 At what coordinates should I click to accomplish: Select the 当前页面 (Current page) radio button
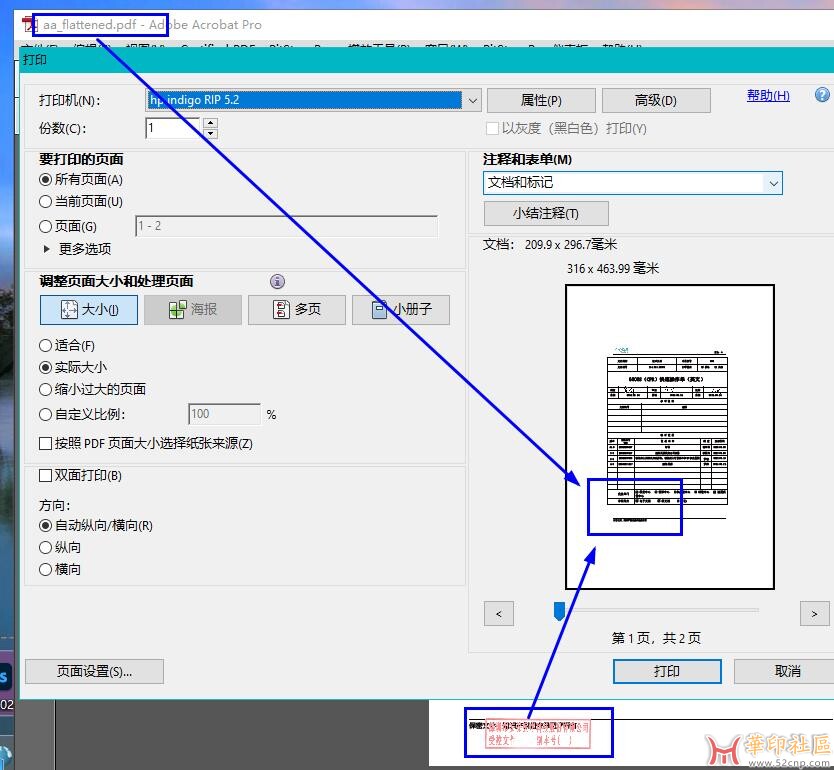[45, 202]
